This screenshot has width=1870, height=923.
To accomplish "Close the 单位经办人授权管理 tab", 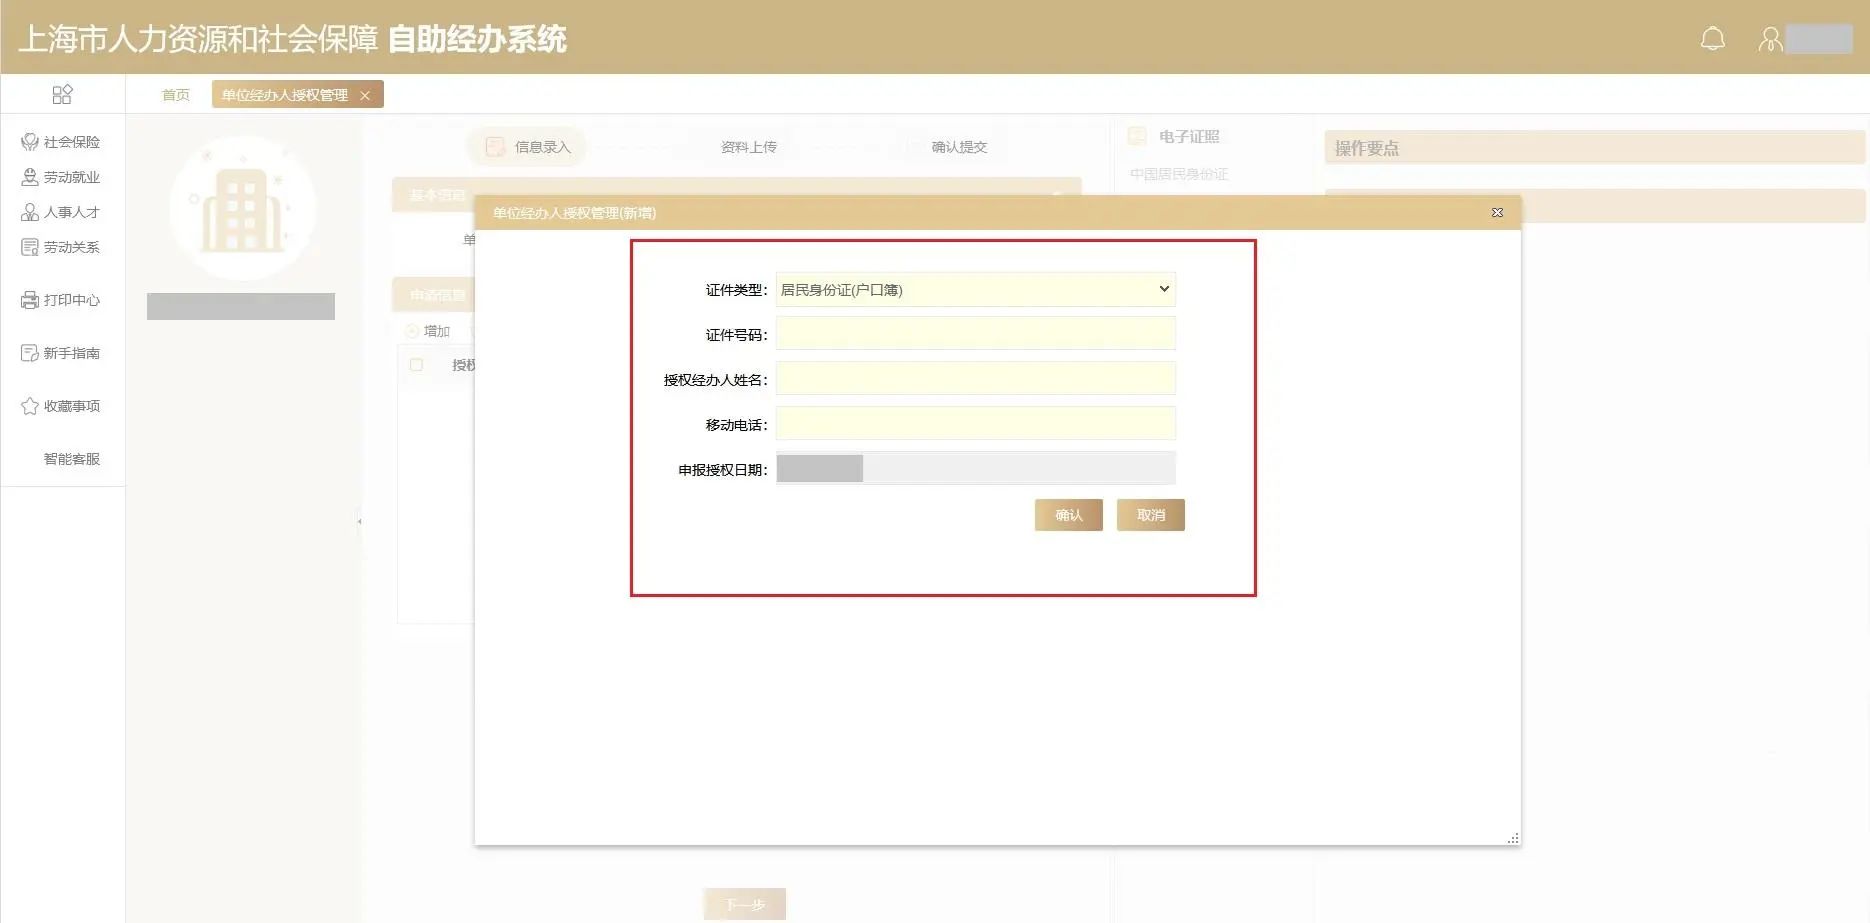I will [365, 95].
